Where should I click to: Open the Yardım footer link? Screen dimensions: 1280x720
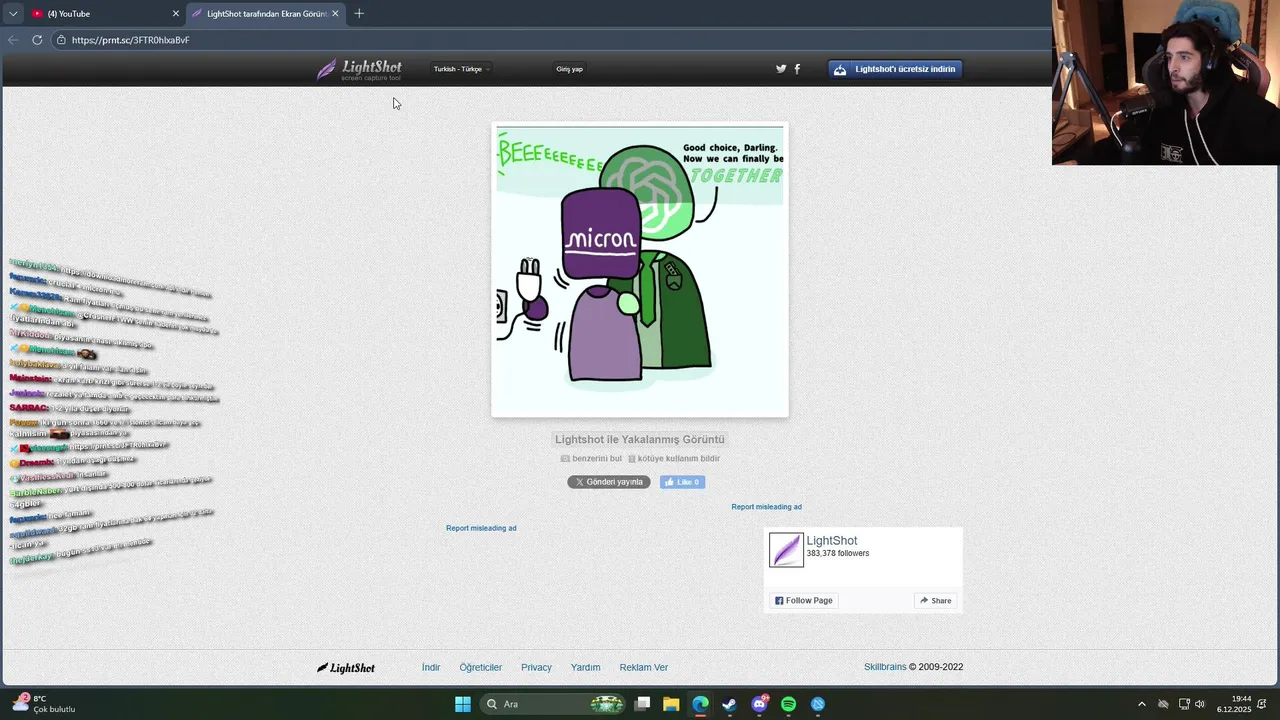[x=585, y=668]
